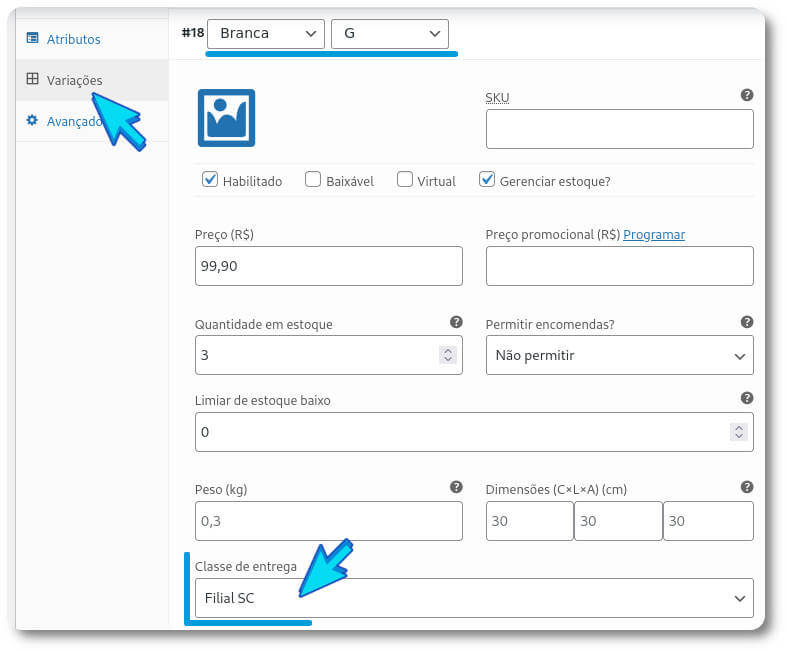
Task: Click into the SKU field
Action: pyautogui.click(x=620, y=129)
